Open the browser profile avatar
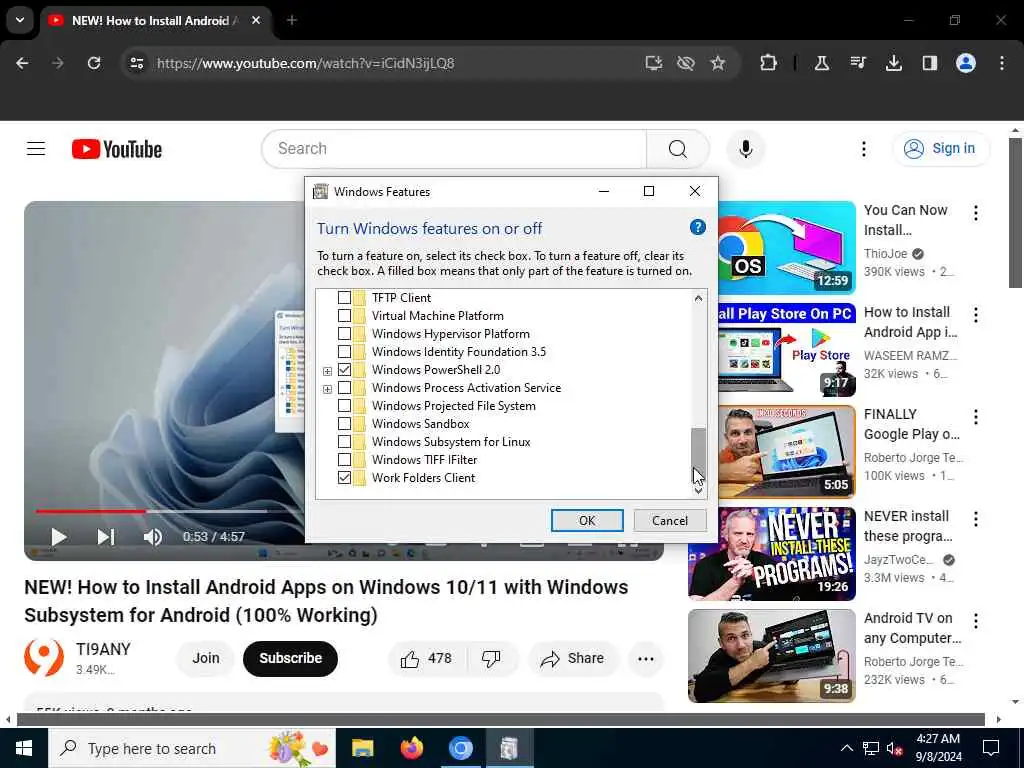The height and width of the screenshot is (768, 1024). (x=966, y=63)
